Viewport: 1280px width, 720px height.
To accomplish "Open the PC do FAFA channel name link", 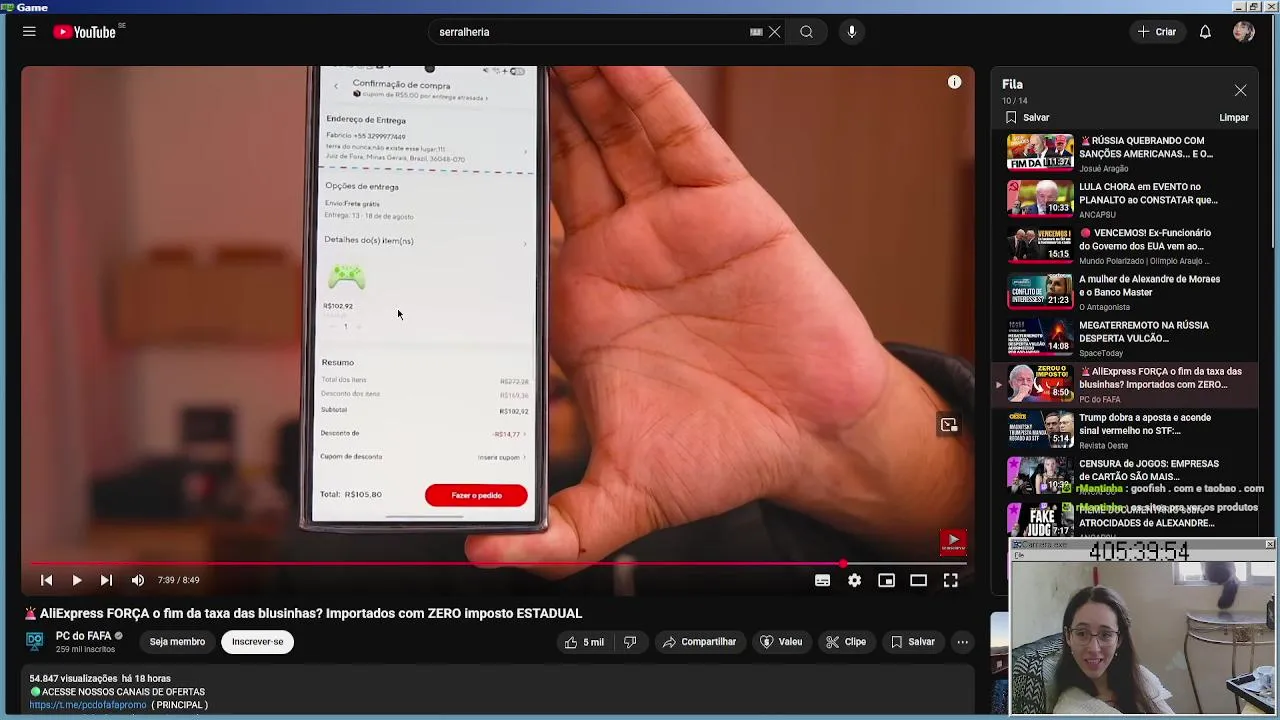I will click(83, 636).
